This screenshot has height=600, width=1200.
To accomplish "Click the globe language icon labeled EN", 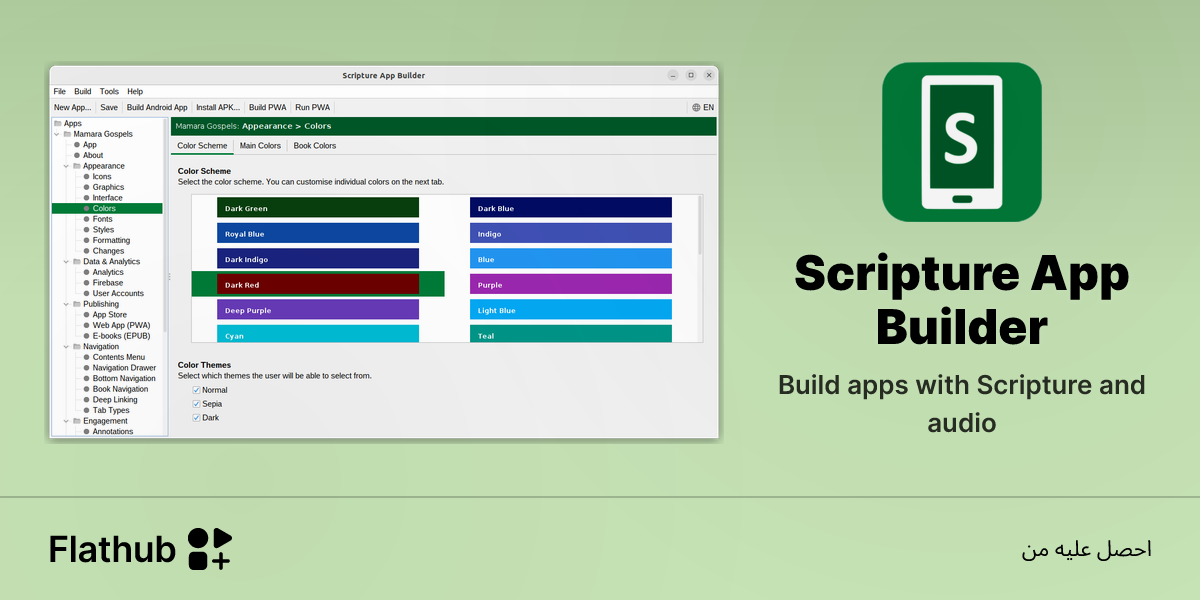I will [x=702, y=107].
